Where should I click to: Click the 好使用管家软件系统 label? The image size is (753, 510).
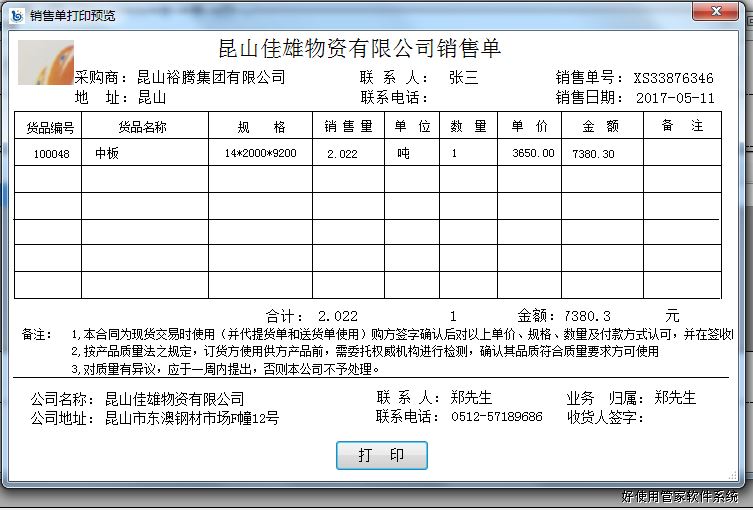[680, 496]
